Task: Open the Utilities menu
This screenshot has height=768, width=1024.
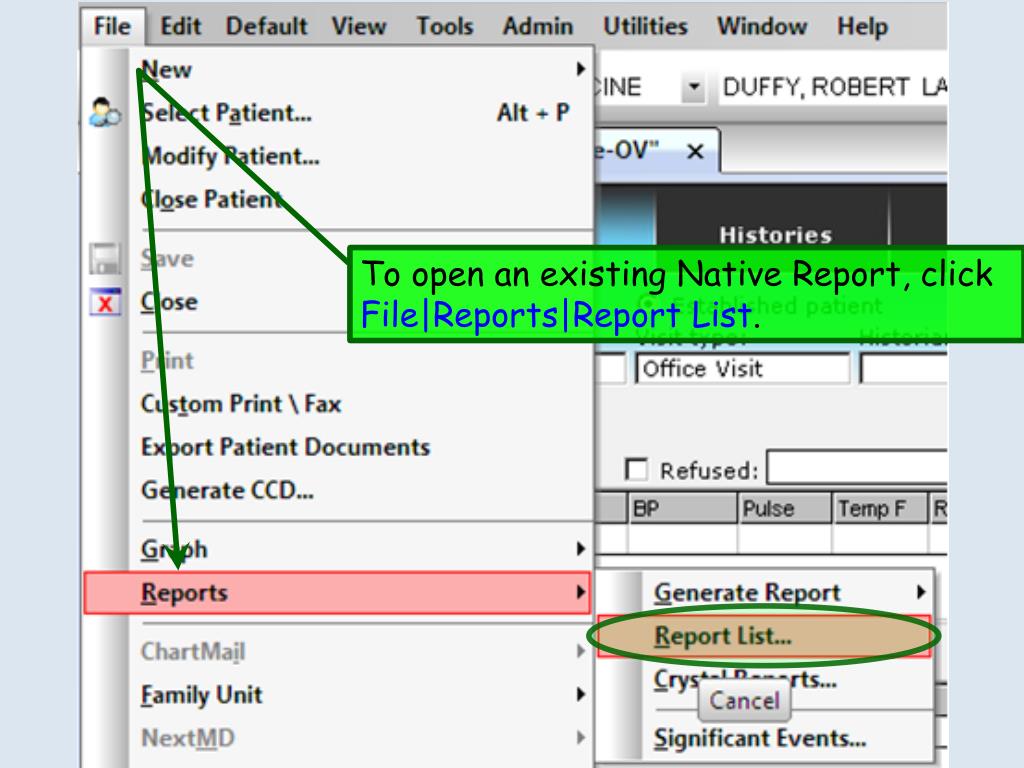Action: pyautogui.click(x=645, y=27)
